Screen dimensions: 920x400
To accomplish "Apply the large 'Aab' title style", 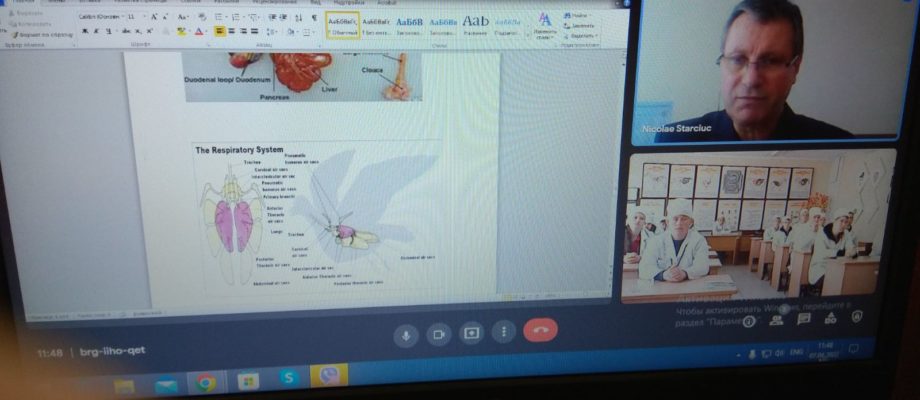I will pyautogui.click(x=475, y=25).
